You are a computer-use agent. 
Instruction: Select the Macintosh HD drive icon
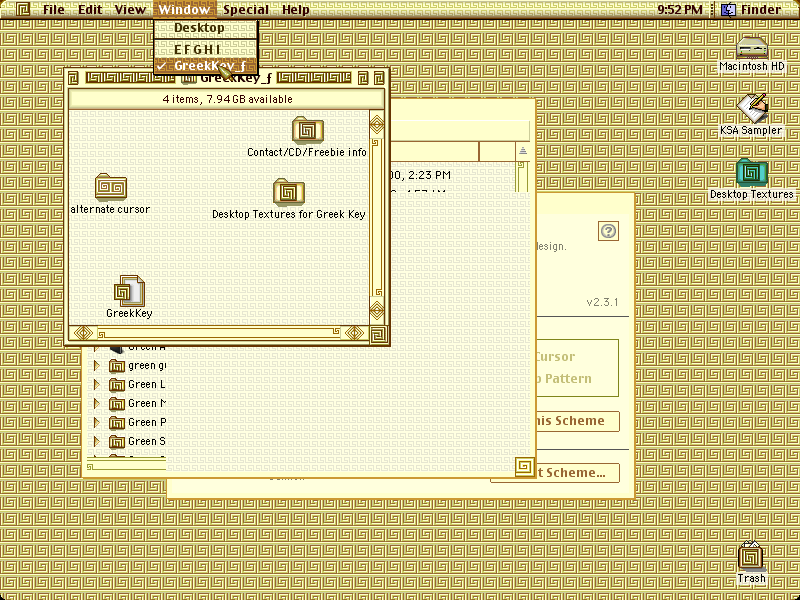752,48
